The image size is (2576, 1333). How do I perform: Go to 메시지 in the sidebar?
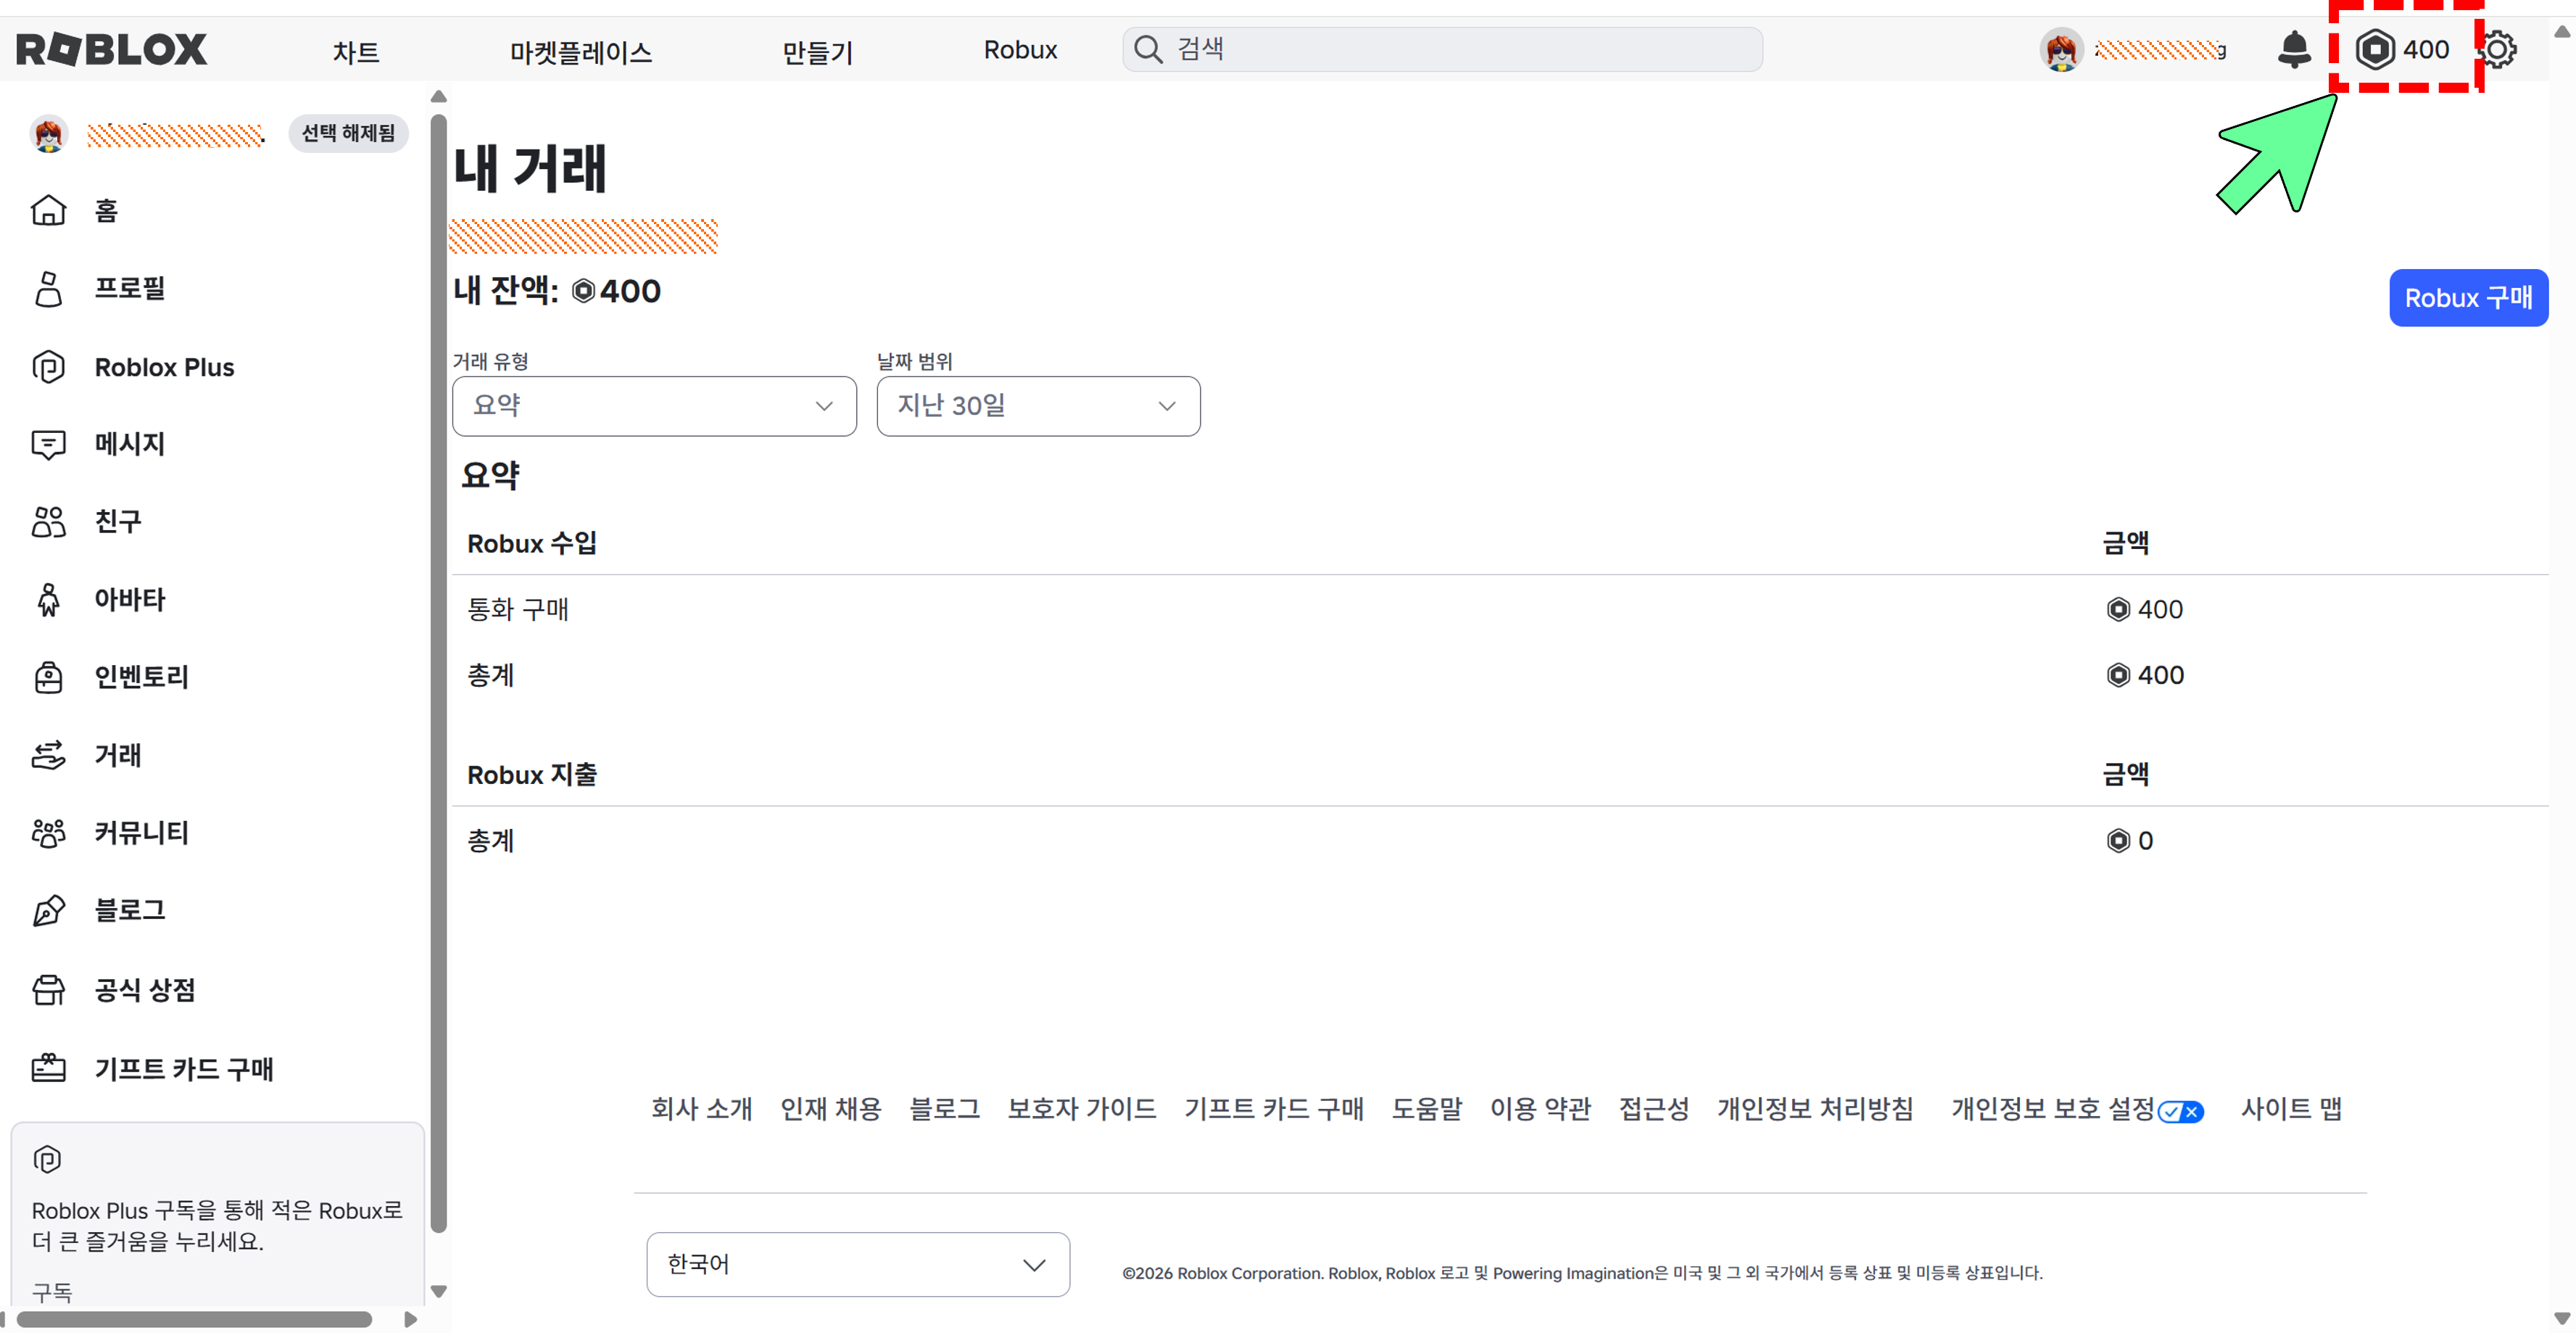coord(130,444)
